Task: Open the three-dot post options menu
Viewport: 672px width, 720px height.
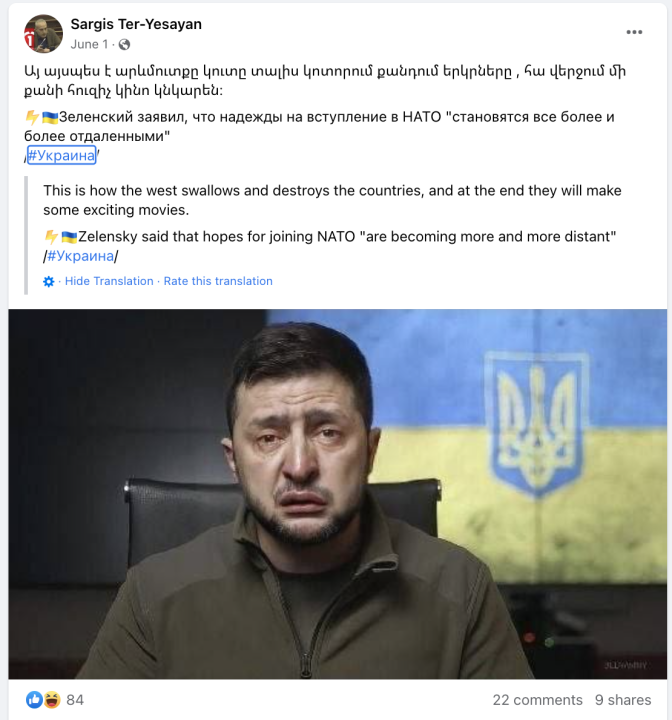Action: [634, 32]
